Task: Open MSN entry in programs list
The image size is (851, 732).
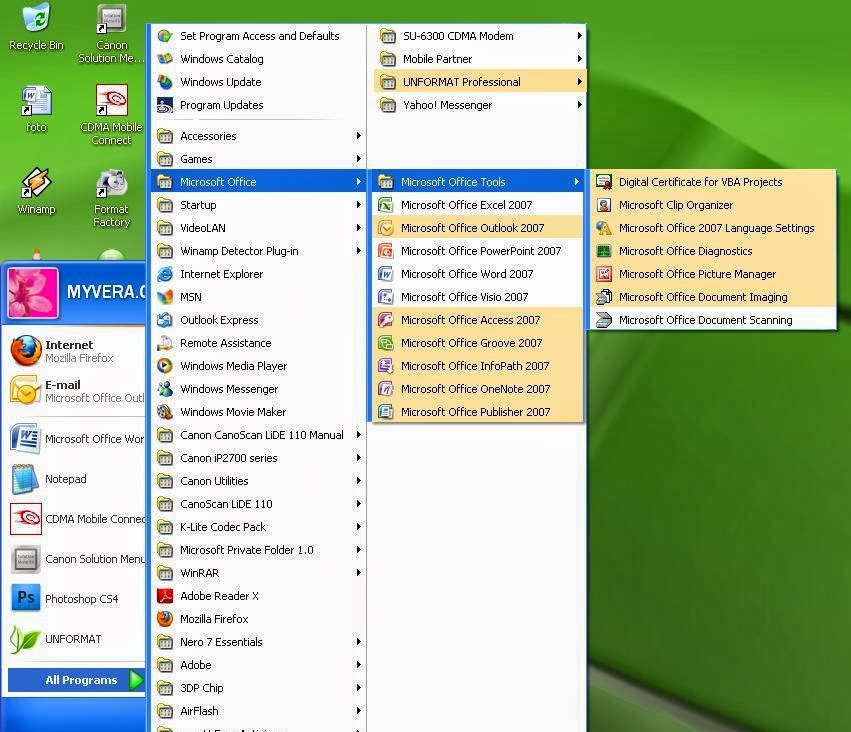Action: pos(259,297)
